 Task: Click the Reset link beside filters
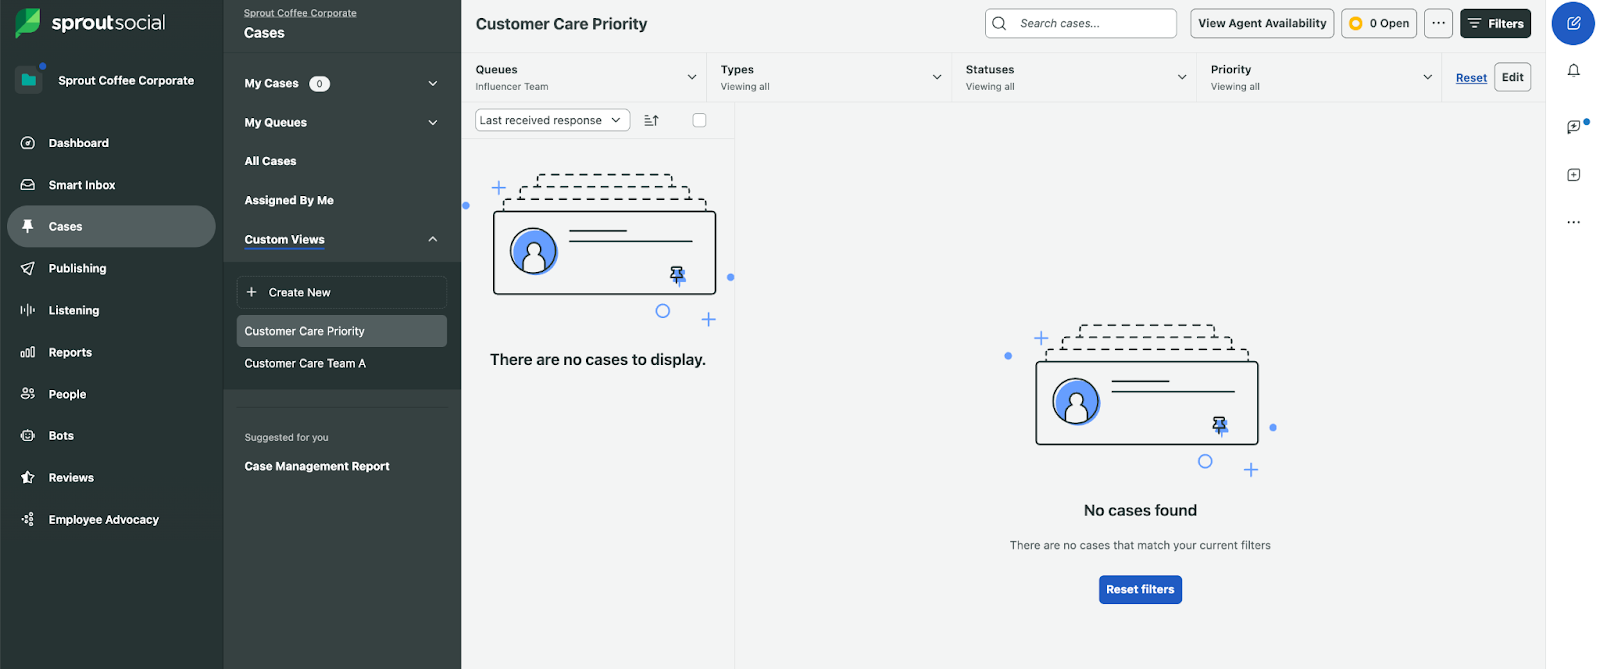click(x=1471, y=78)
